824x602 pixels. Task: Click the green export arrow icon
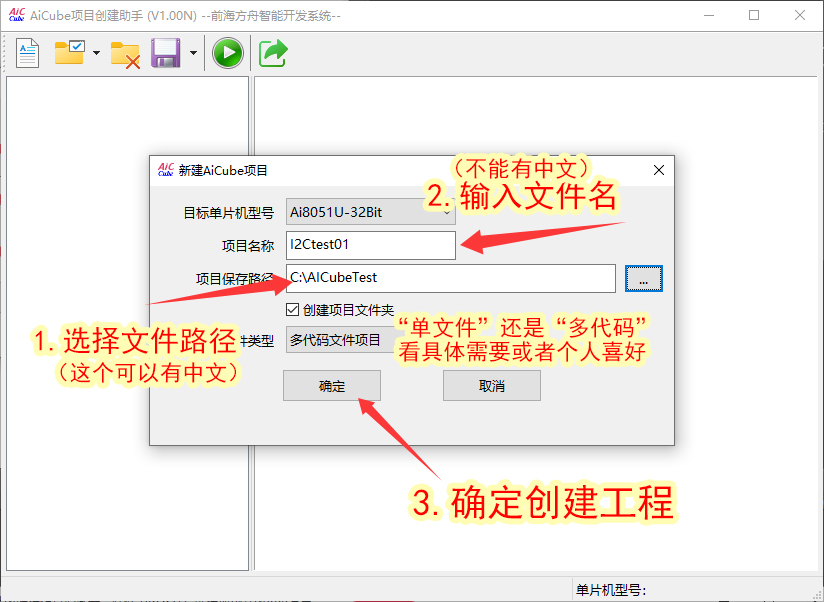pyautogui.click(x=273, y=53)
